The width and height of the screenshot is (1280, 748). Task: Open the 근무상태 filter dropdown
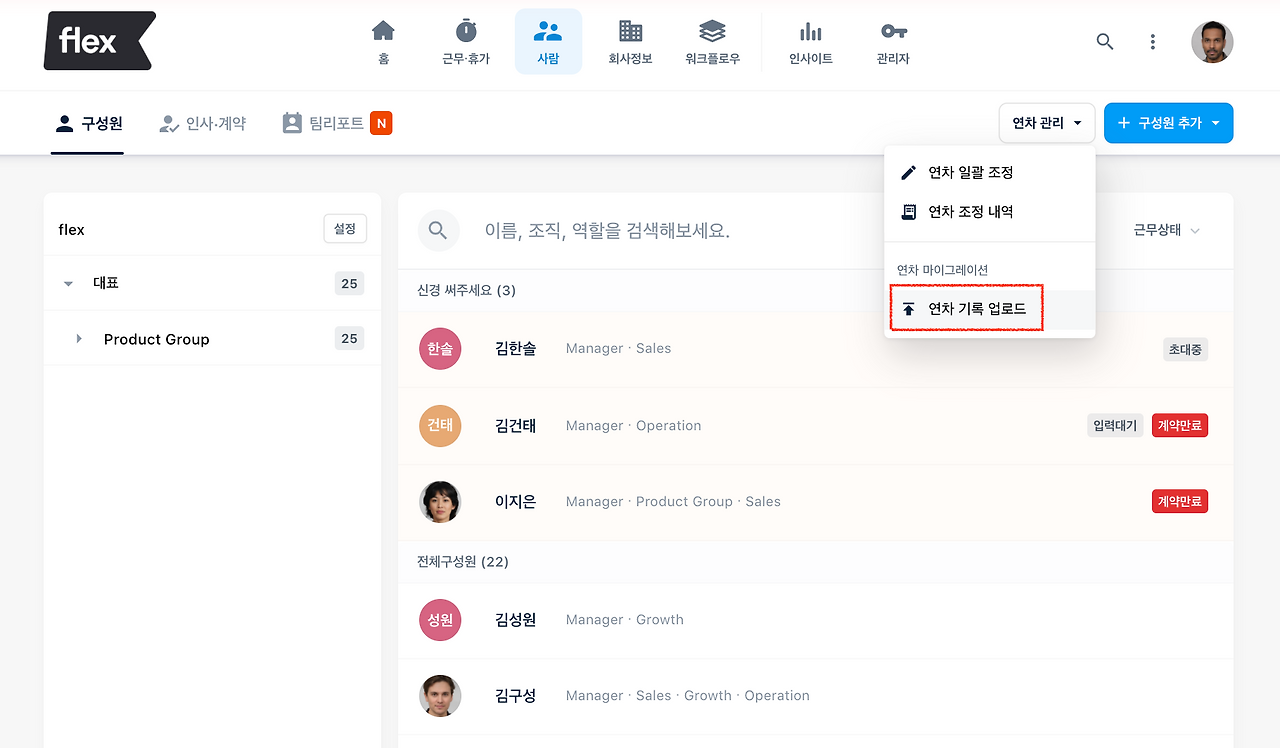(1167, 230)
